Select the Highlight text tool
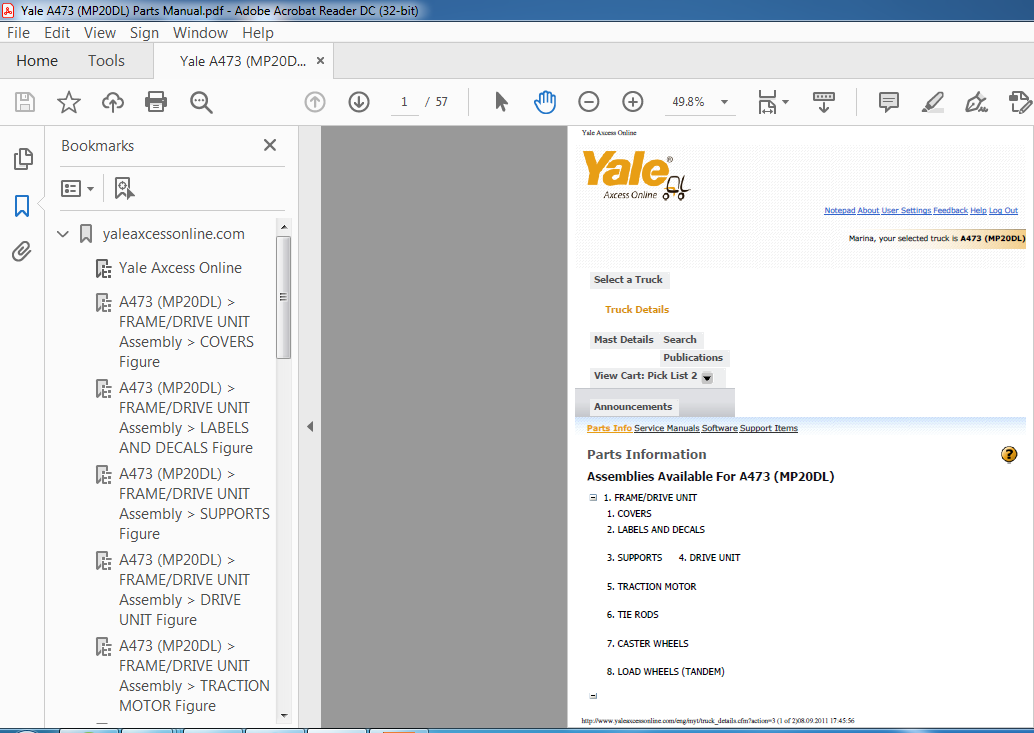The width and height of the screenshot is (1034, 733). [x=932, y=102]
